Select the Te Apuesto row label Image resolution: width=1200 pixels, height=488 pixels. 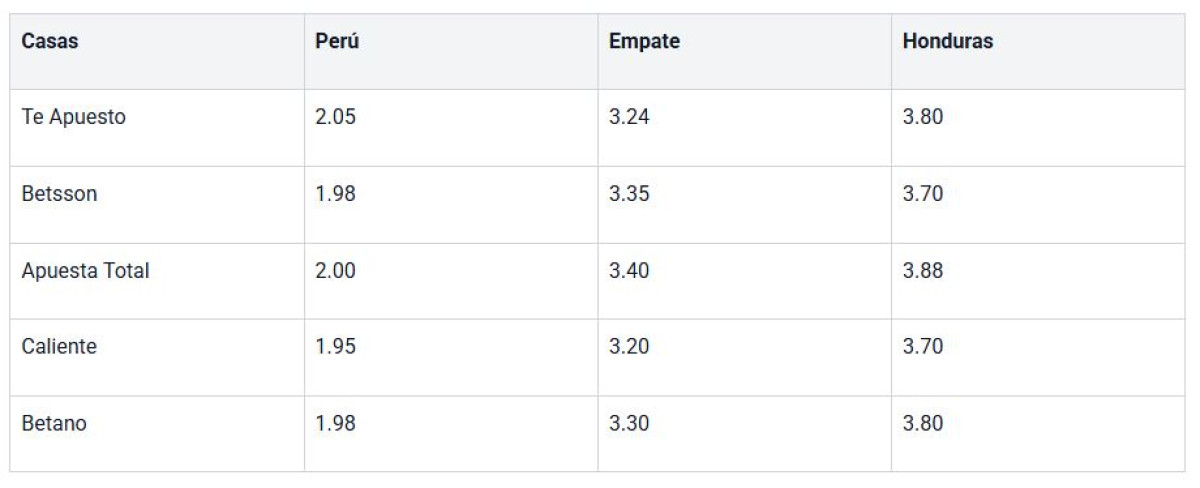tap(74, 117)
